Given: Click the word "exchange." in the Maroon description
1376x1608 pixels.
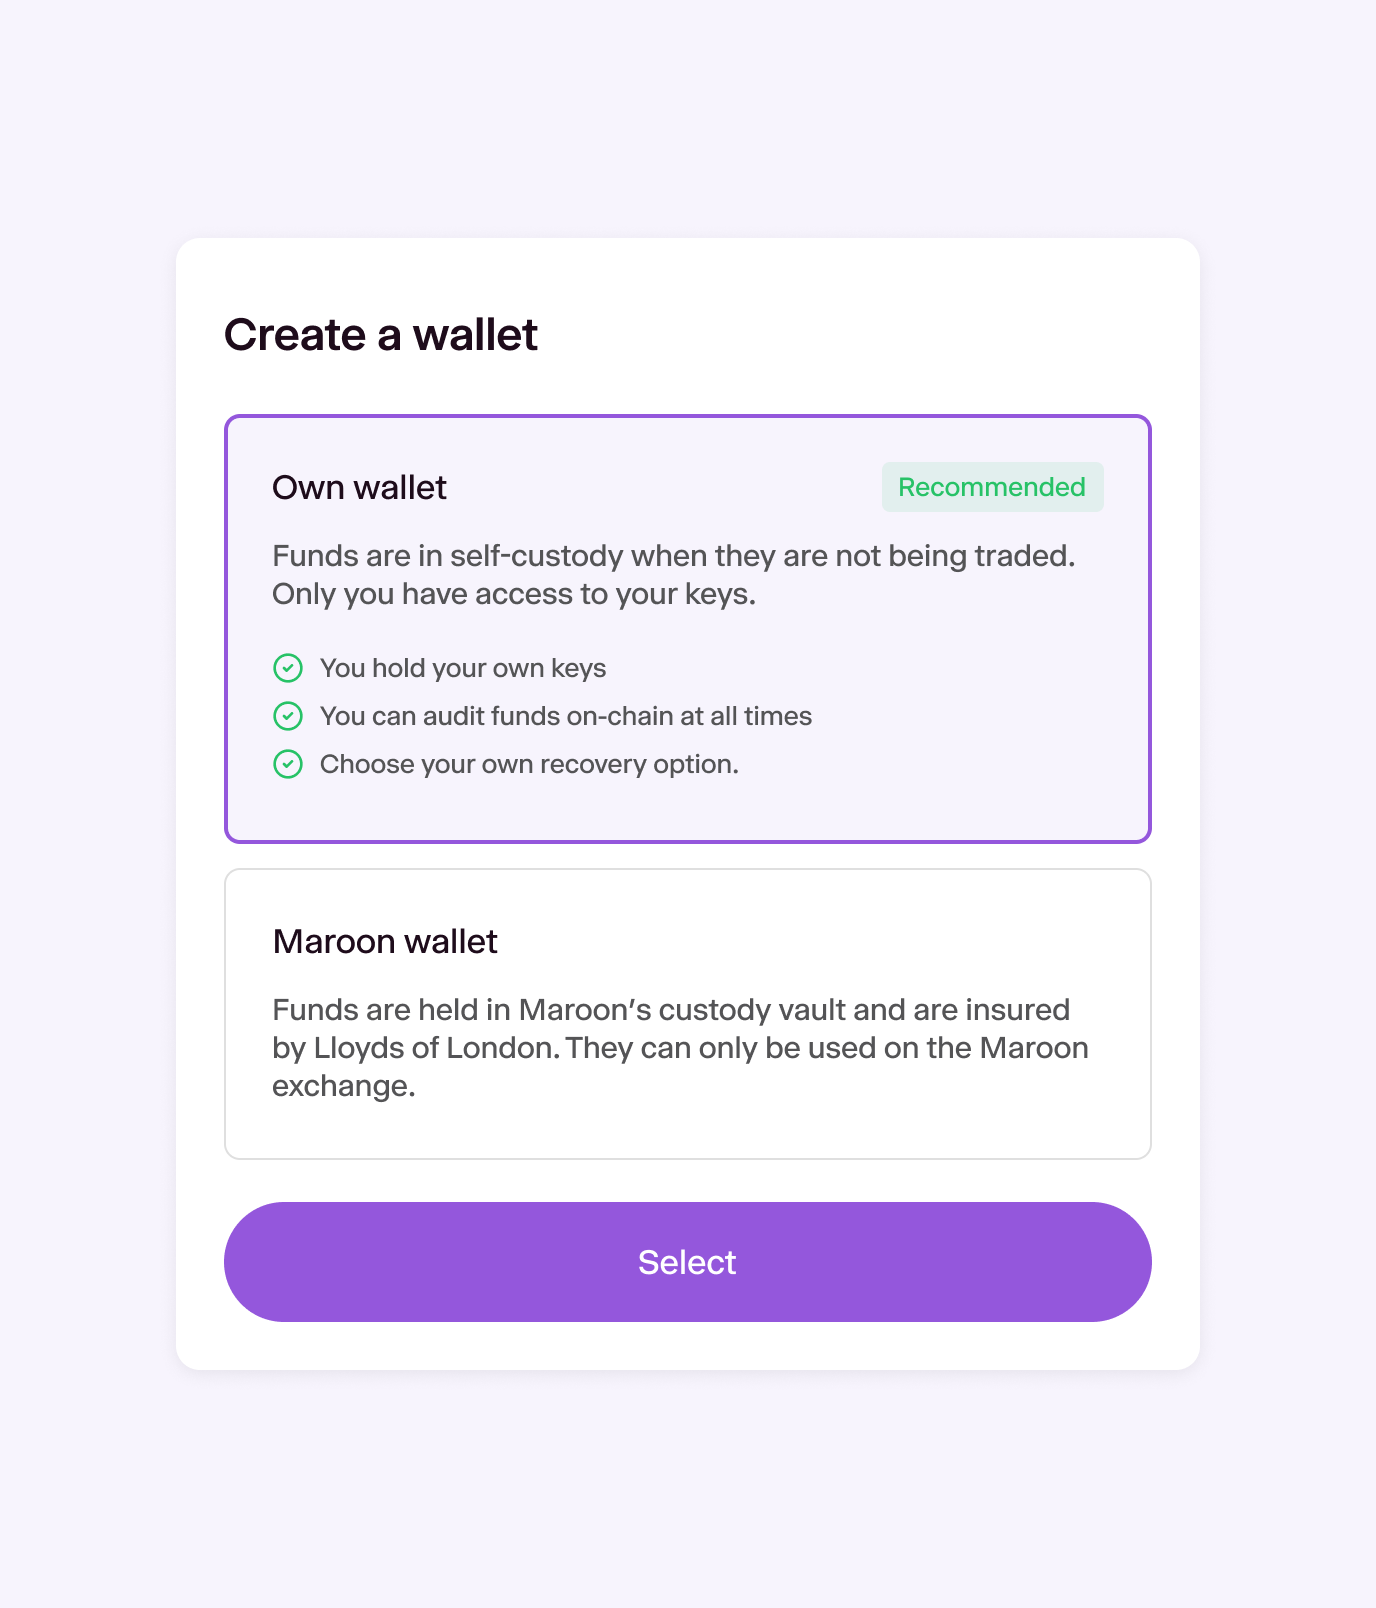Looking at the screenshot, I should (344, 1086).
